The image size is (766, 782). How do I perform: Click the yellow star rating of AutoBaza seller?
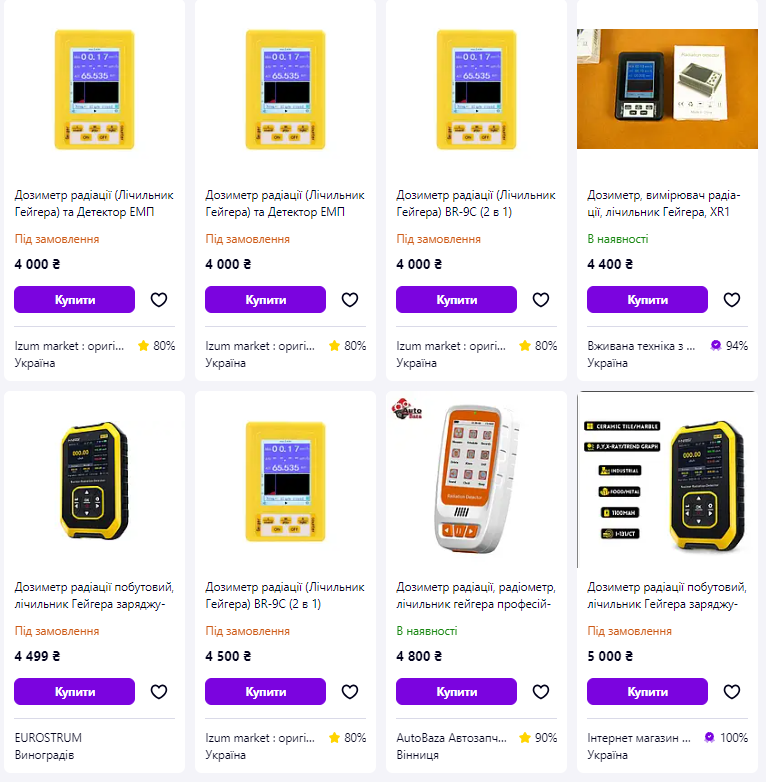pos(525,738)
